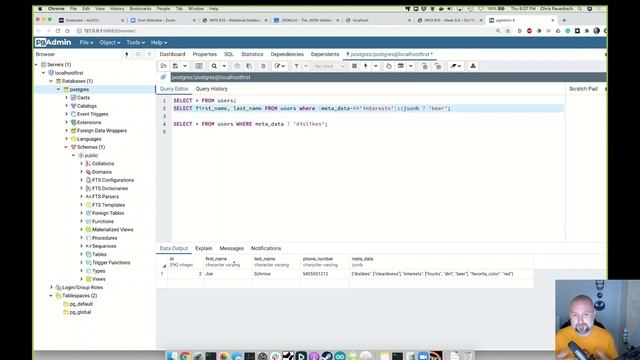Viewport: 640px width, 360px height.
Task: Open the Find options dropdown arrow
Action: (x=224, y=66)
